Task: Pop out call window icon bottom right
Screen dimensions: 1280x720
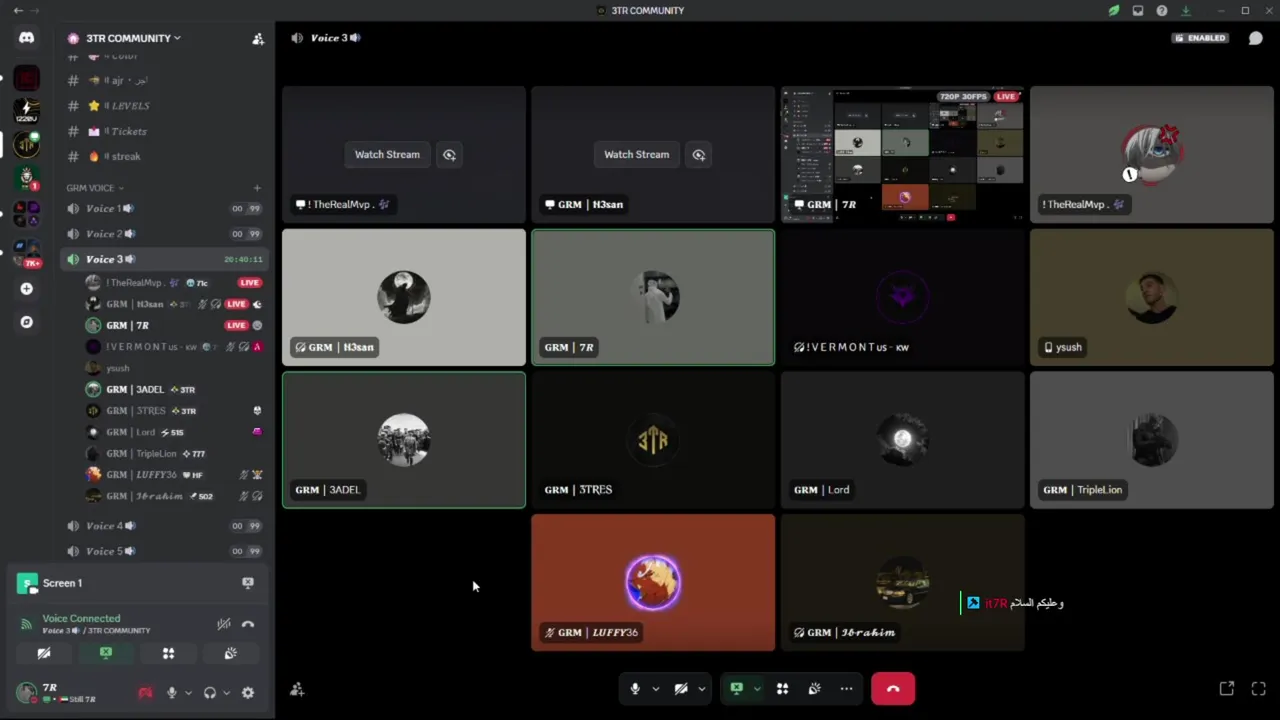Action: [1227, 688]
